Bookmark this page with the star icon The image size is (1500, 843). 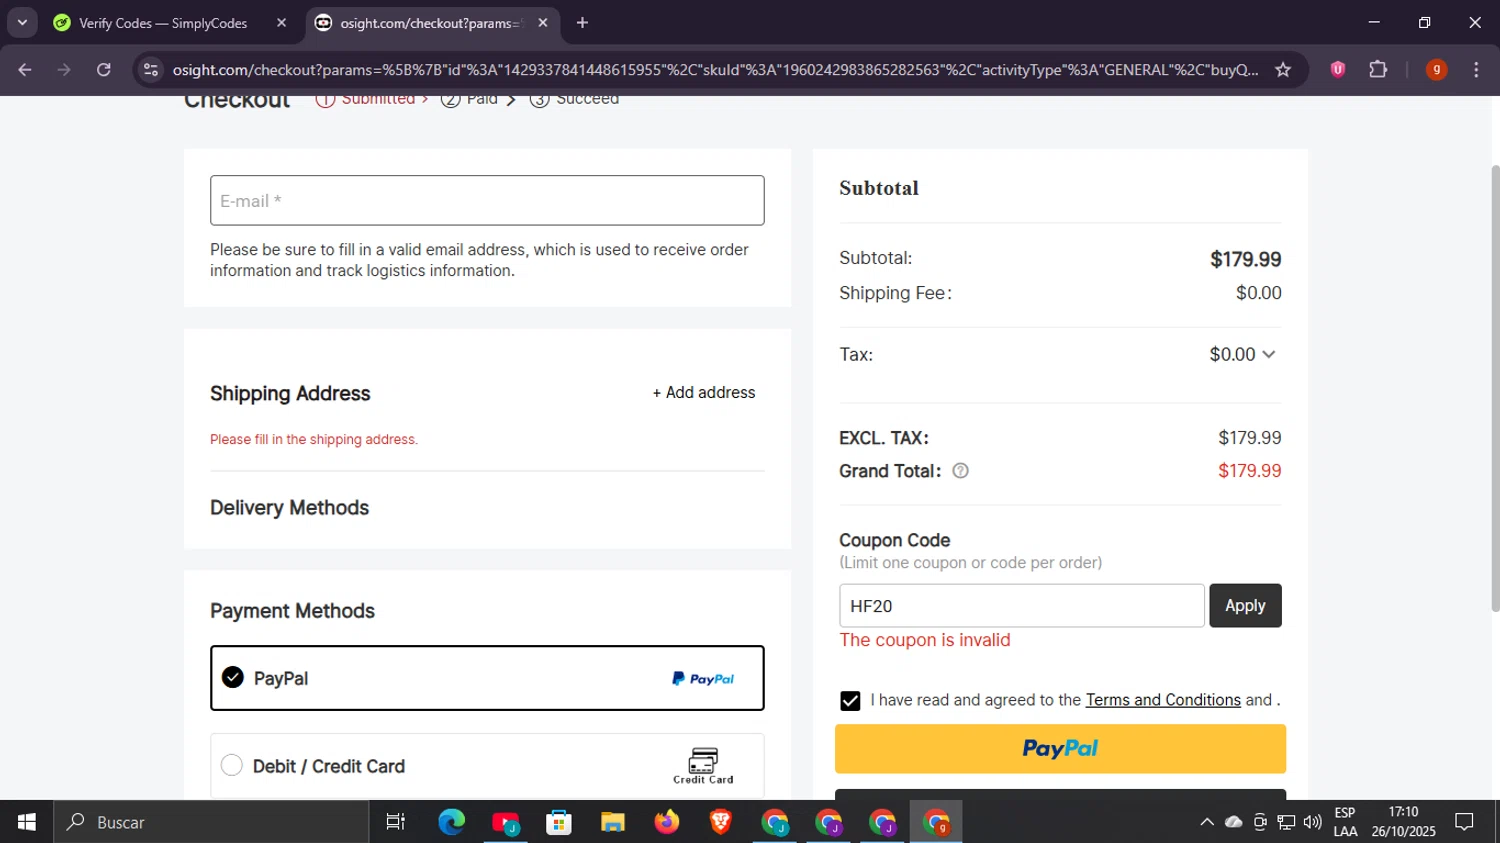tap(1283, 70)
